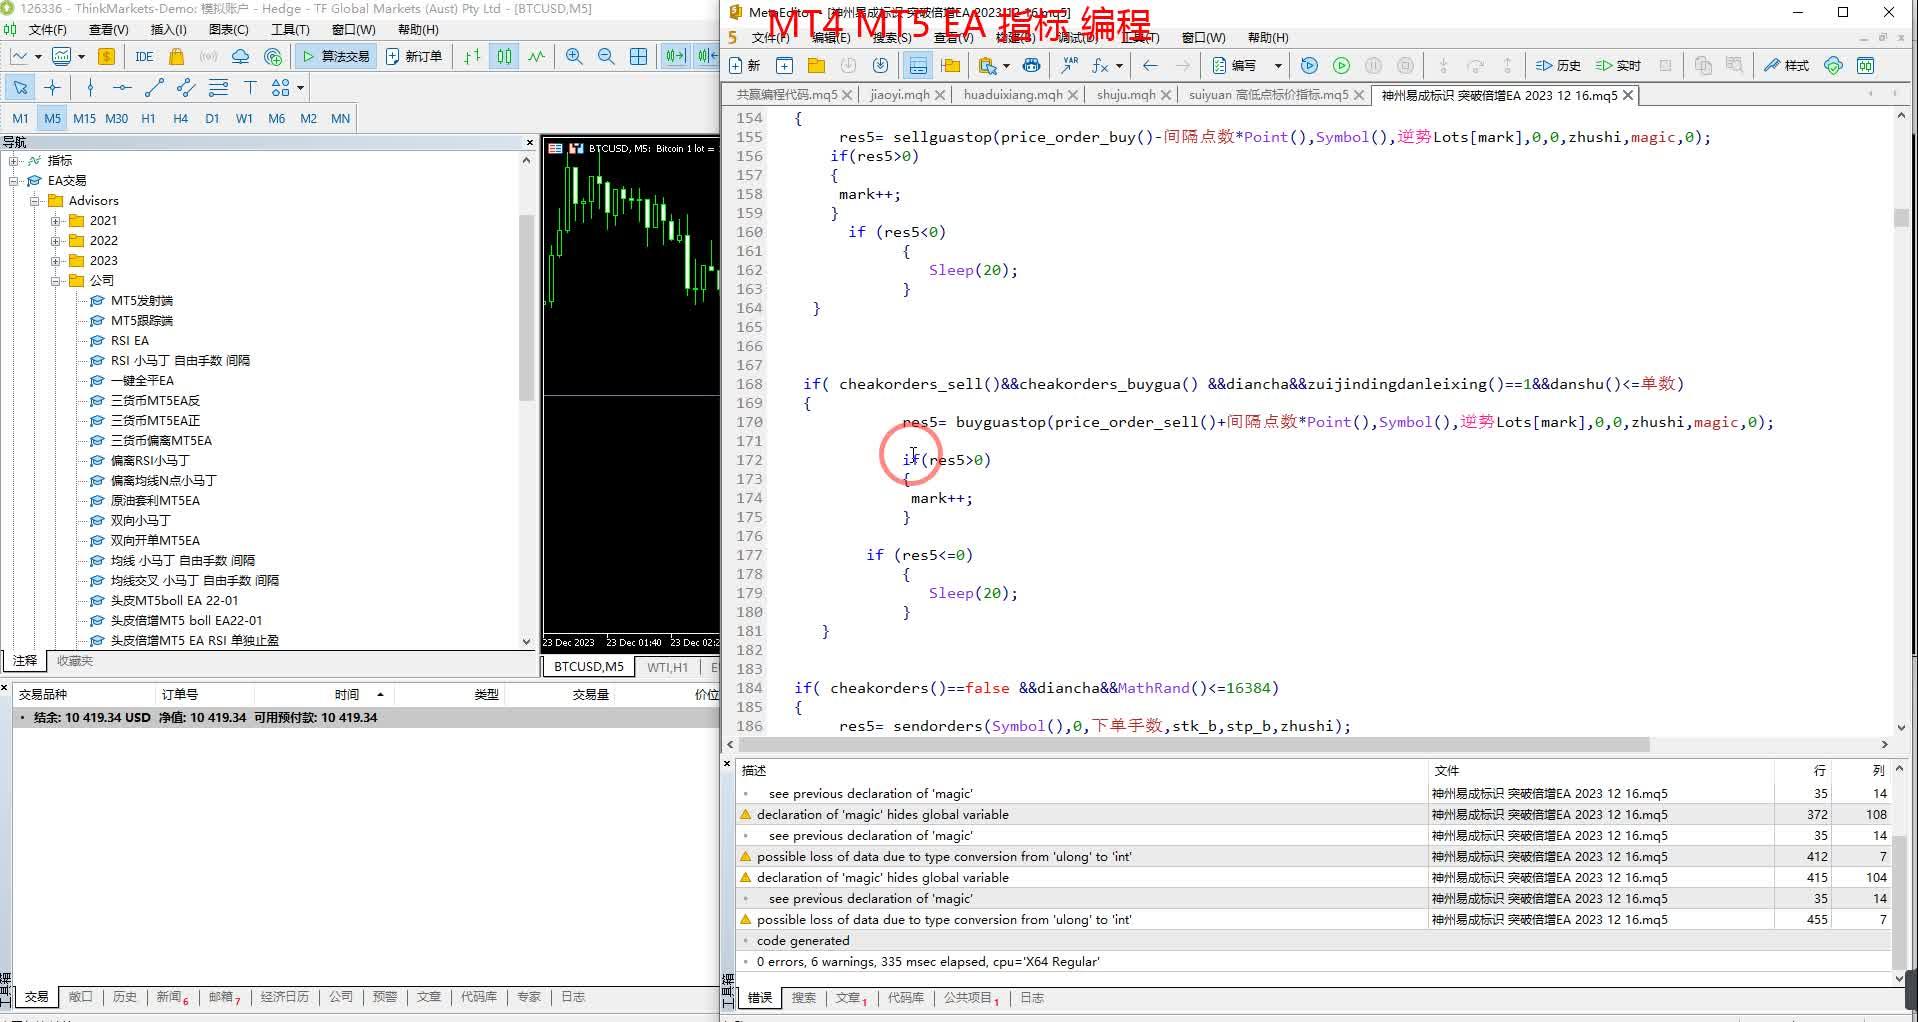Switch chart to bar chart style
Screen dimensions: 1918x1022
tap(472, 56)
